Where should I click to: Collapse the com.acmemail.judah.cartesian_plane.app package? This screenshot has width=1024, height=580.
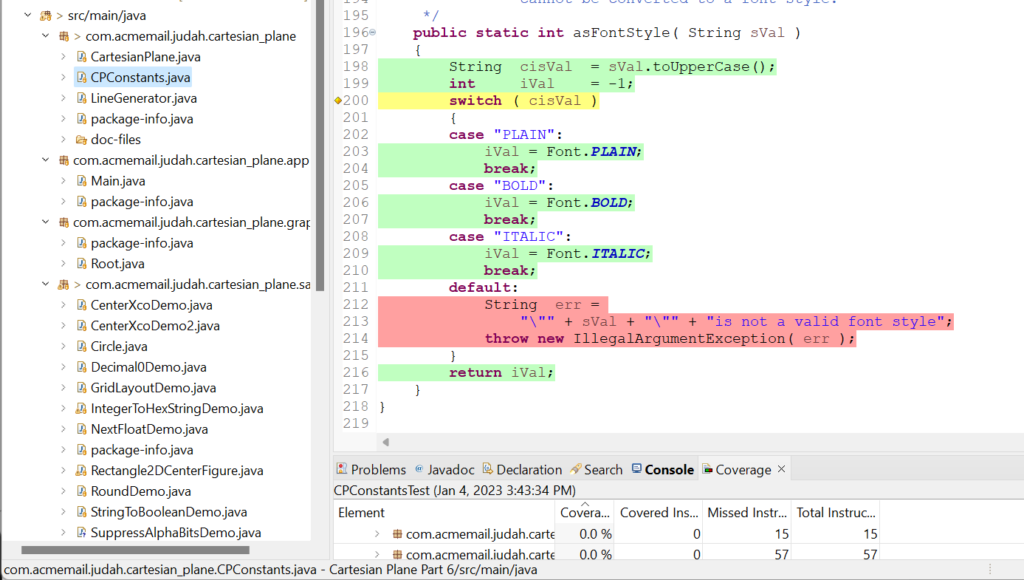point(45,160)
